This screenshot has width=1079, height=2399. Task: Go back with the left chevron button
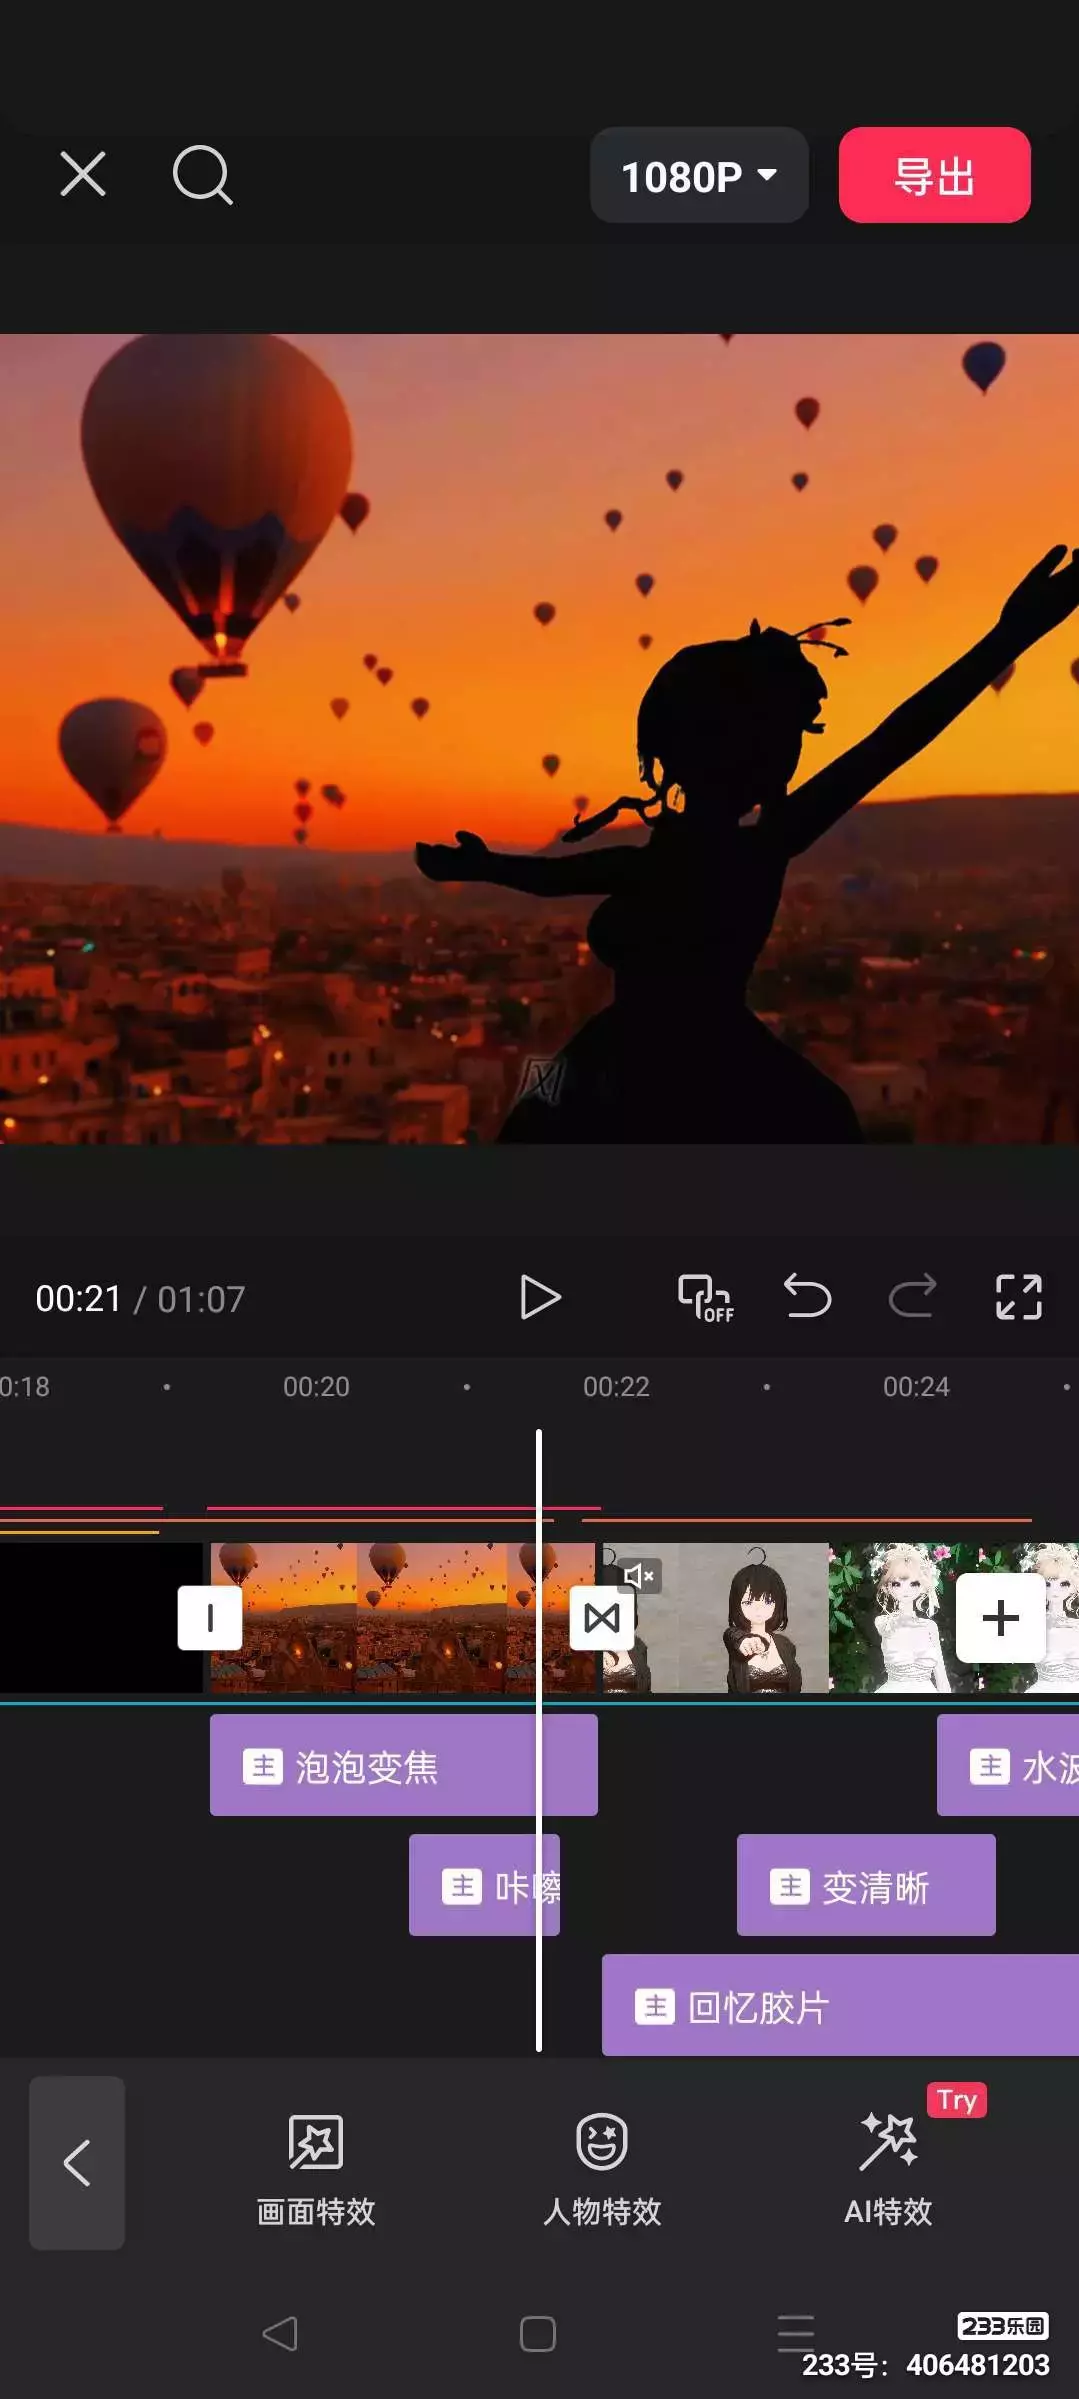(x=77, y=2164)
